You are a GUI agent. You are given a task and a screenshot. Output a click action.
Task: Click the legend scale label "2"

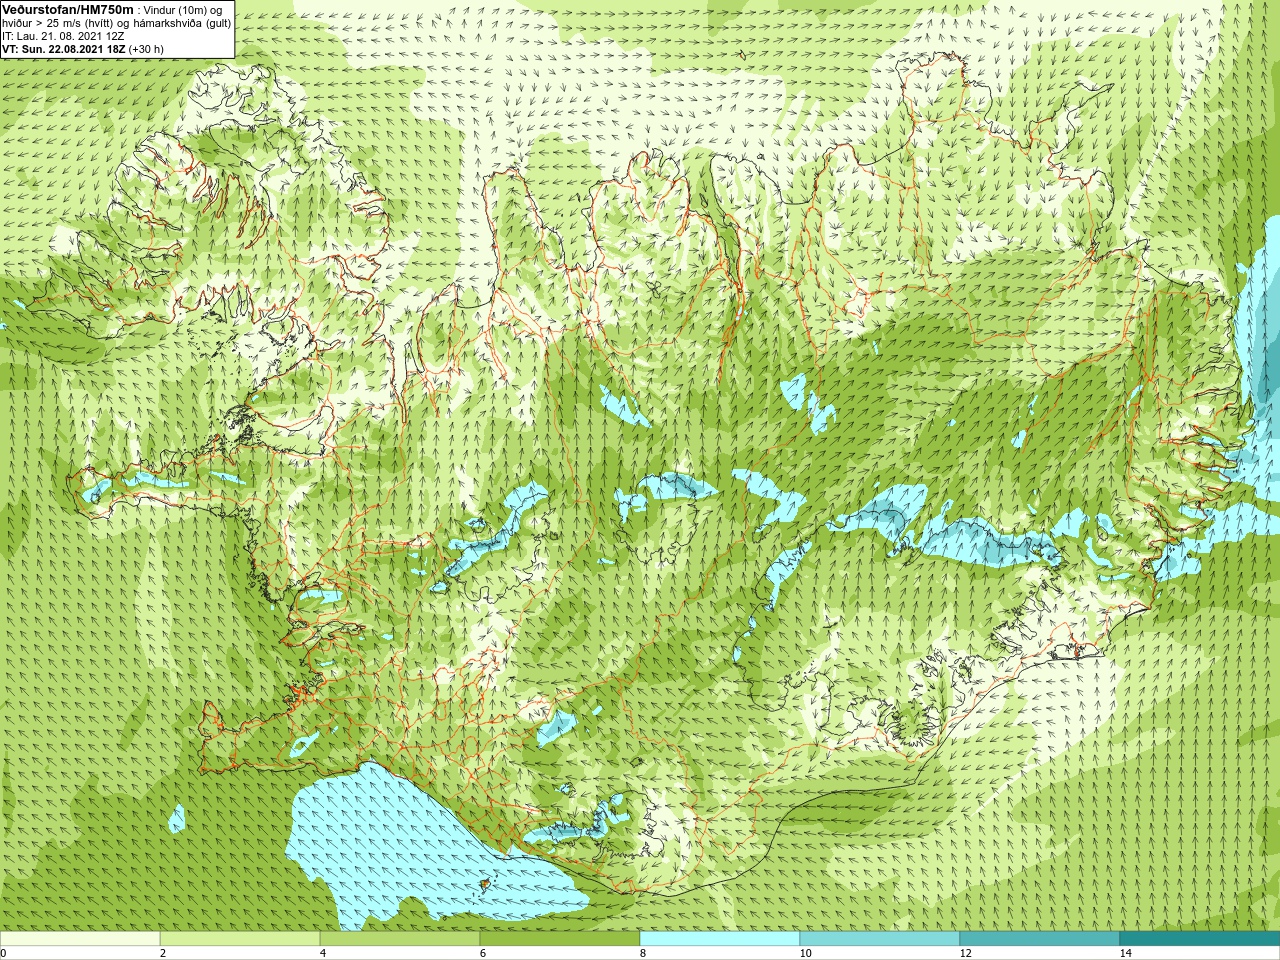pos(163,953)
